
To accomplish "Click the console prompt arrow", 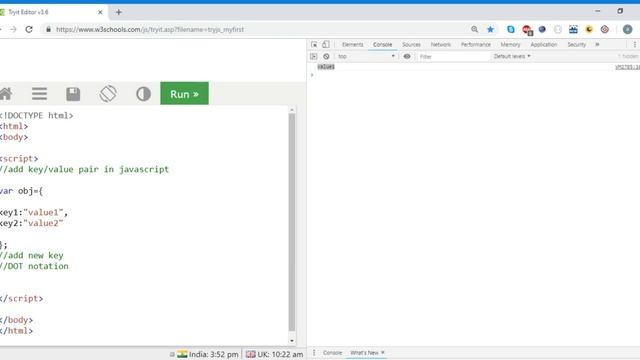I will 312,75.
